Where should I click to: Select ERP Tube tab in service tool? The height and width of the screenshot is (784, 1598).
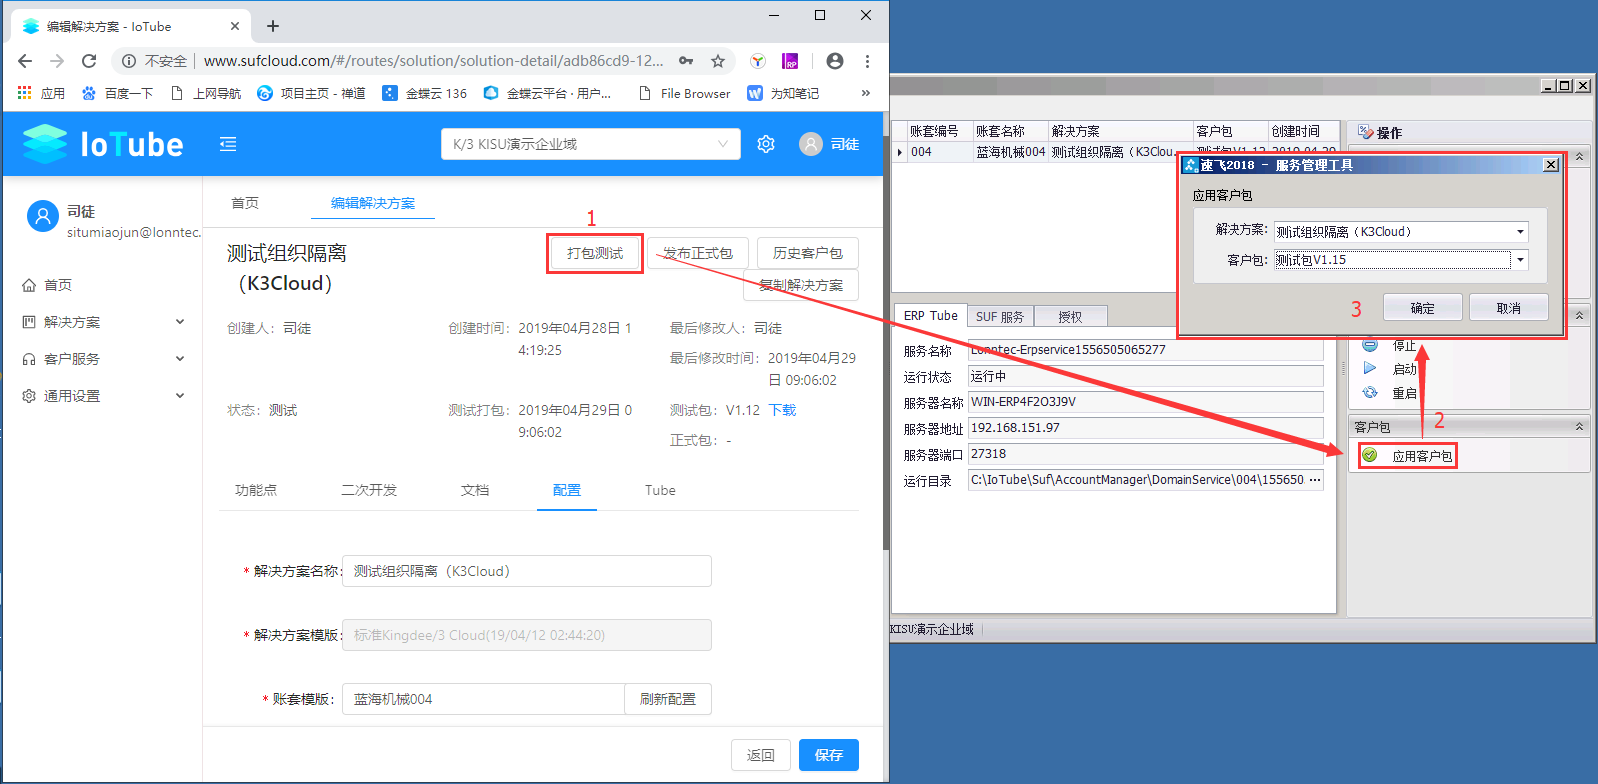pos(930,315)
